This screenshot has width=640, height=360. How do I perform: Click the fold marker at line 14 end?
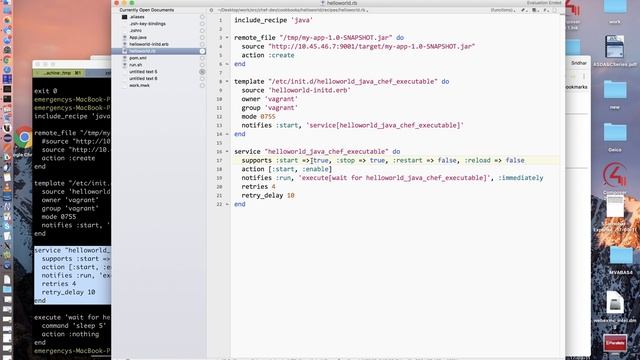point(227,134)
